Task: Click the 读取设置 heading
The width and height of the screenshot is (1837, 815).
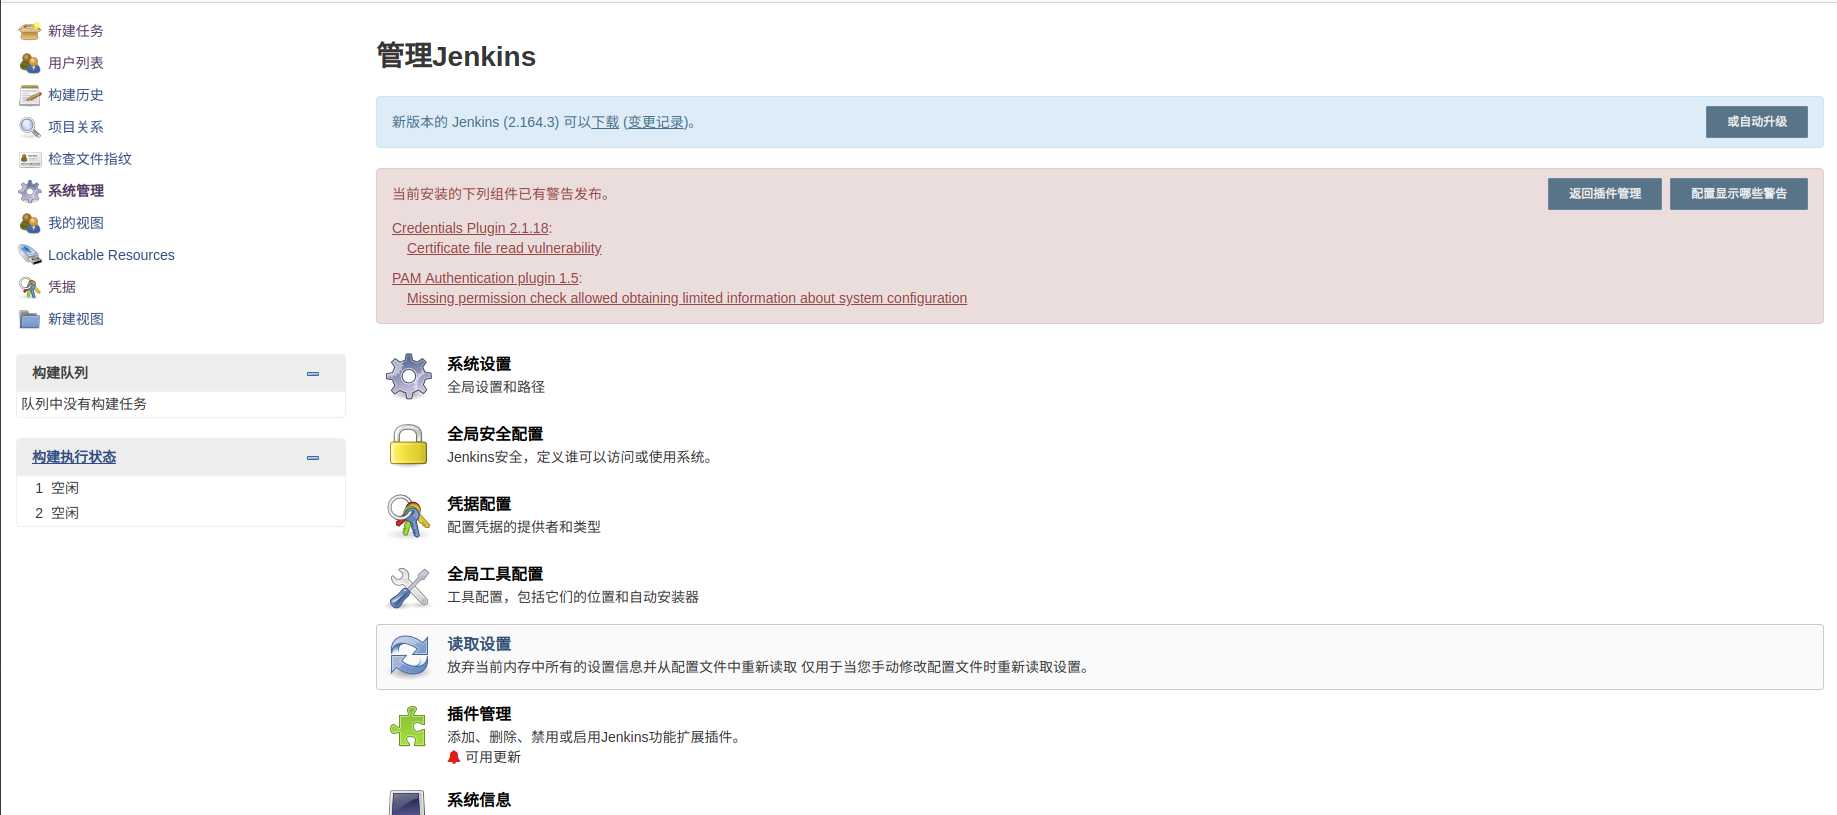Action: (x=479, y=644)
